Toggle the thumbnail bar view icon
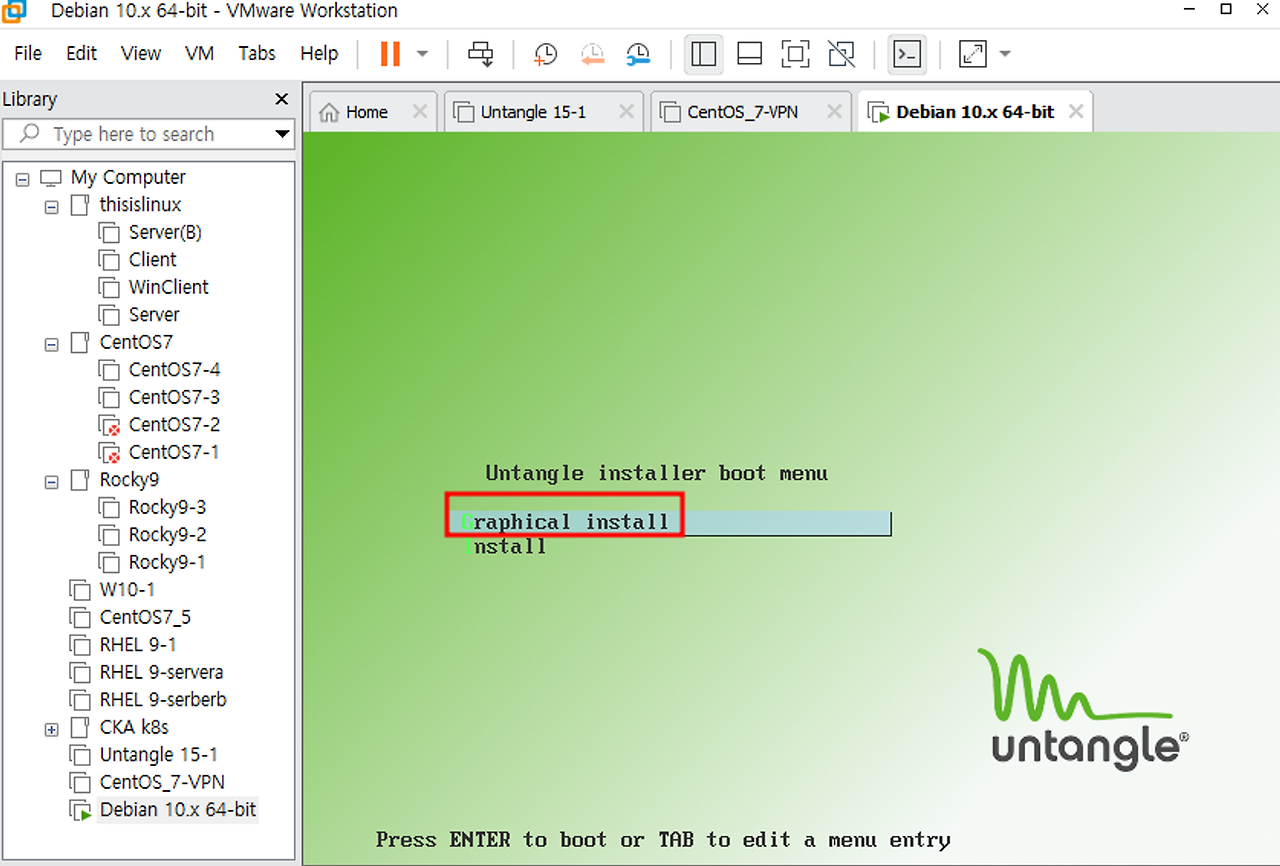Screen dimensions: 1280x866 coord(750,54)
